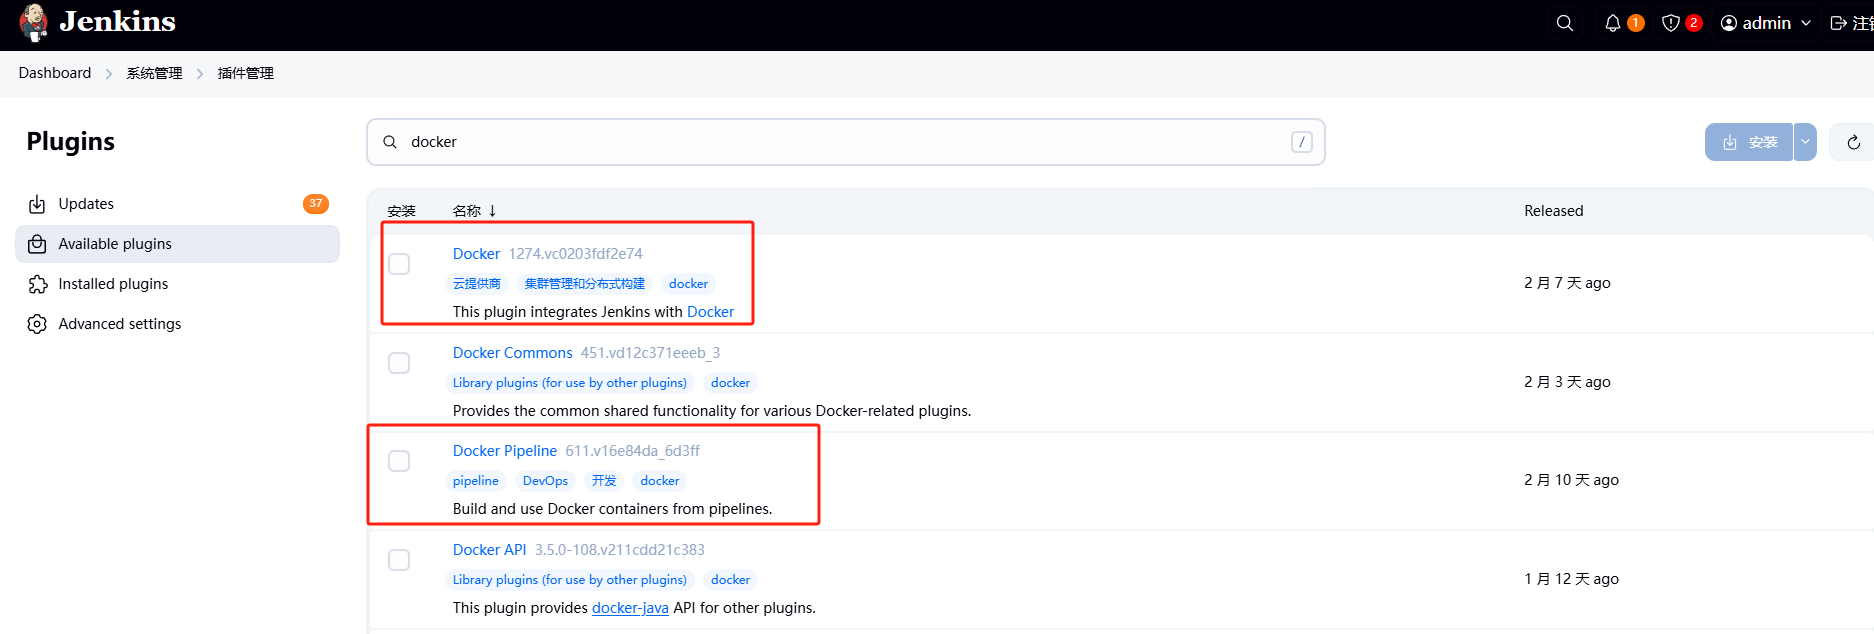Click the red security count badge
The width and height of the screenshot is (1874, 634).
(1694, 23)
